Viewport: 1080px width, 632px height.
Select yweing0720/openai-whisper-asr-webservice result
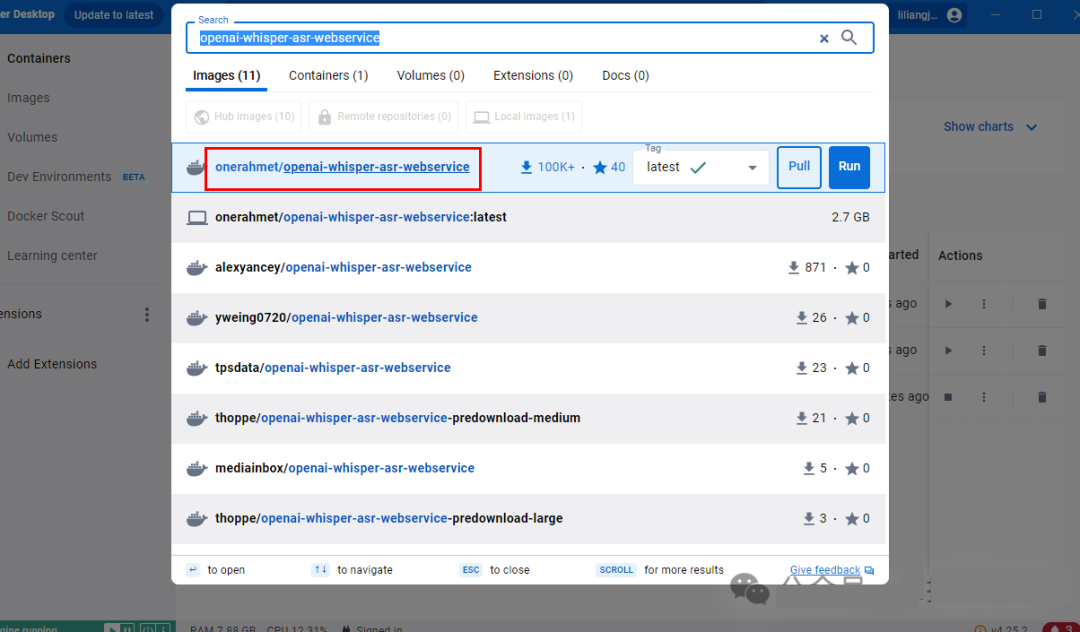[528, 318]
